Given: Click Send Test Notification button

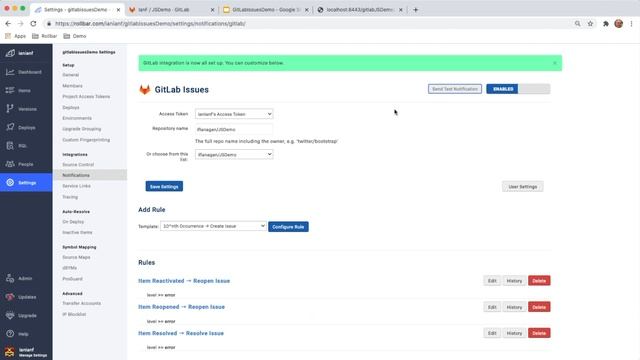Looking at the screenshot, I should point(455,89).
